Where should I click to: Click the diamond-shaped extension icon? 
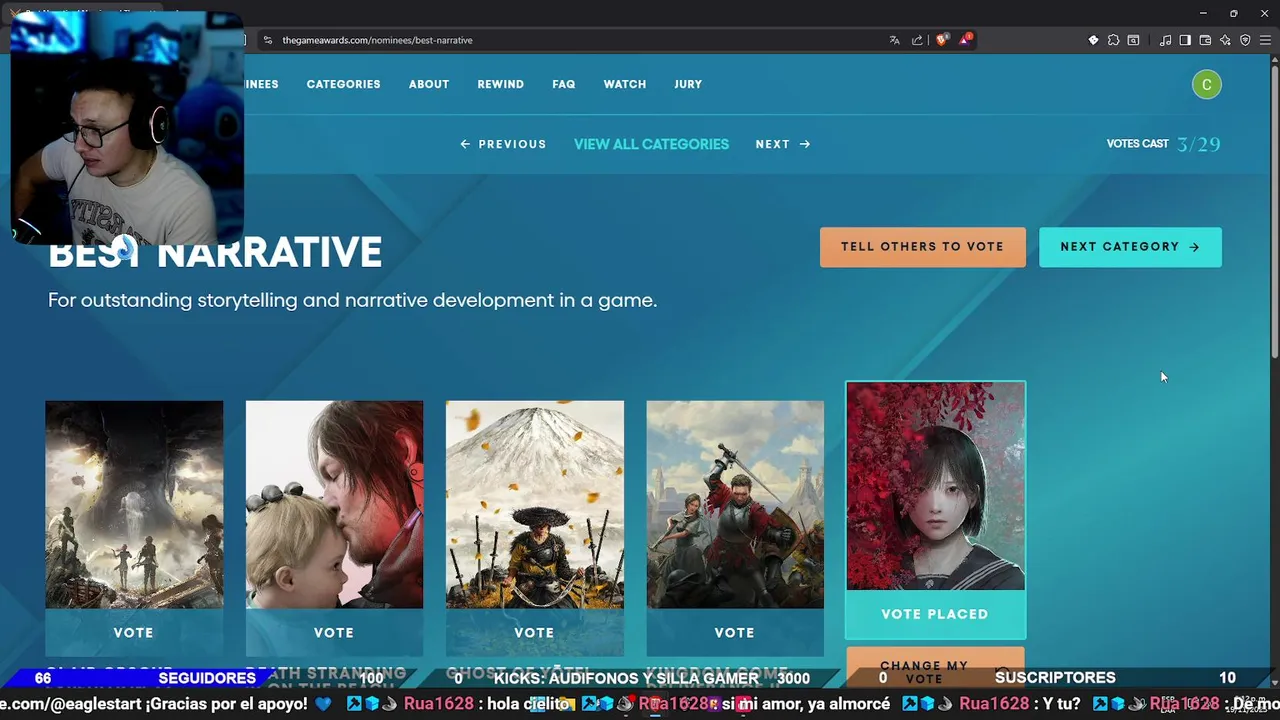(1093, 40)
